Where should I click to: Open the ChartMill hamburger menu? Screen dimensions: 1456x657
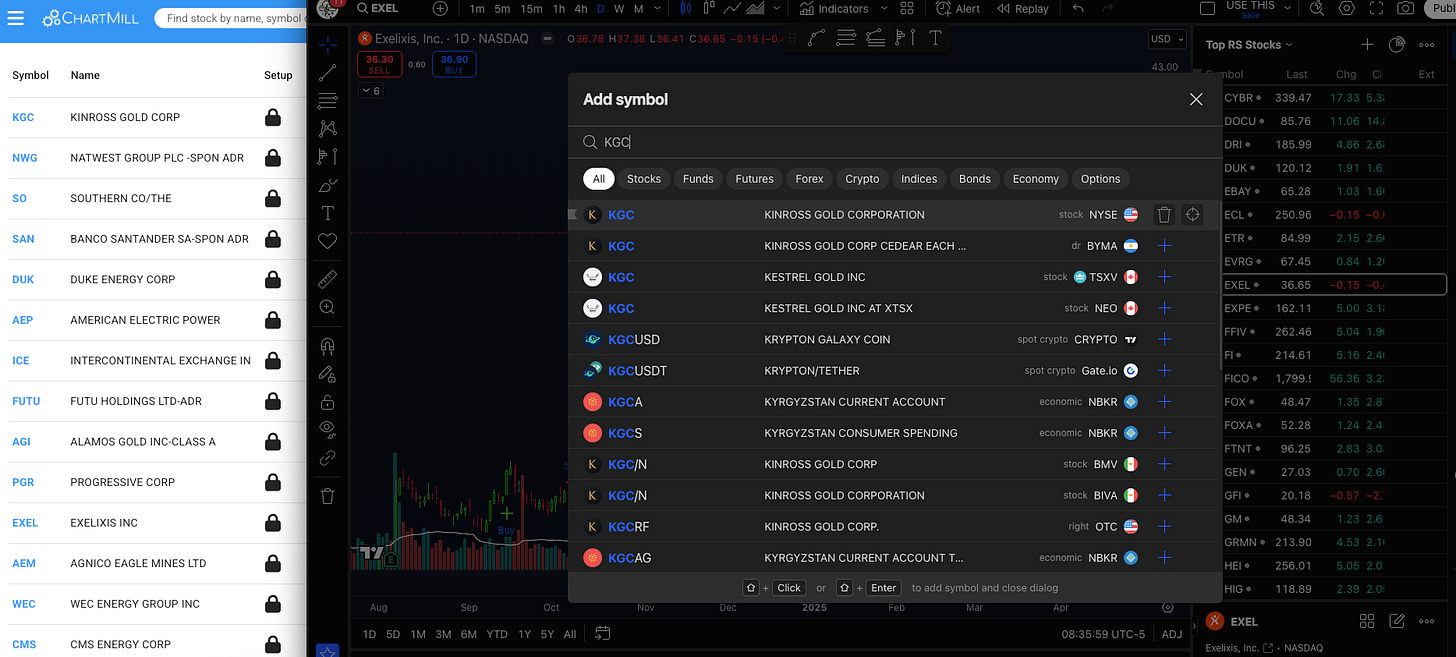15,18
